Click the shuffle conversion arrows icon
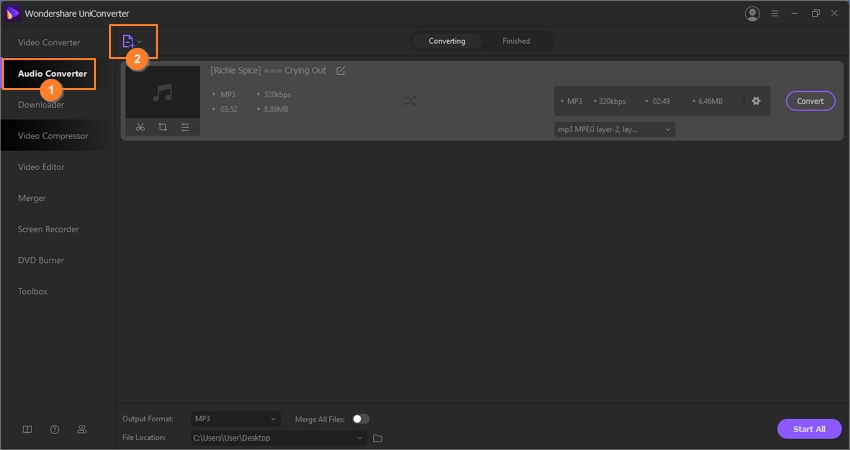Screen dimensions: 850x450 [410, 101]
